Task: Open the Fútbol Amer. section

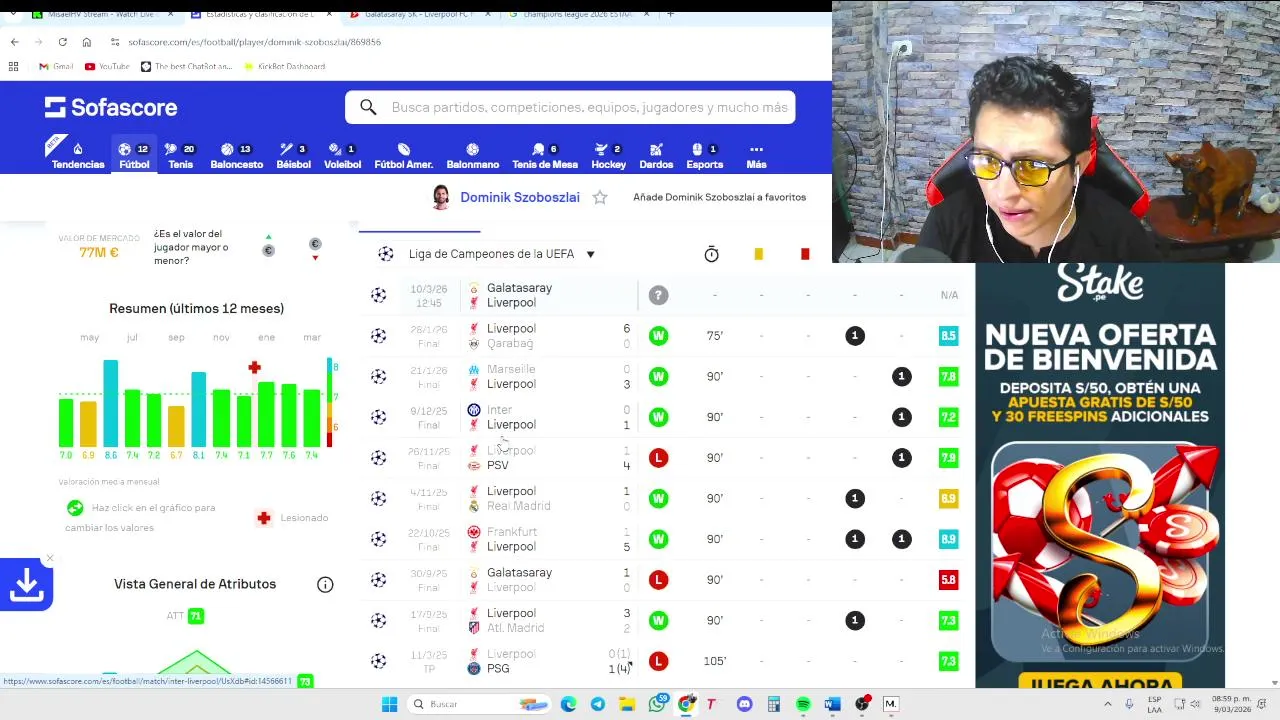Action: click(x=403, y=156)
